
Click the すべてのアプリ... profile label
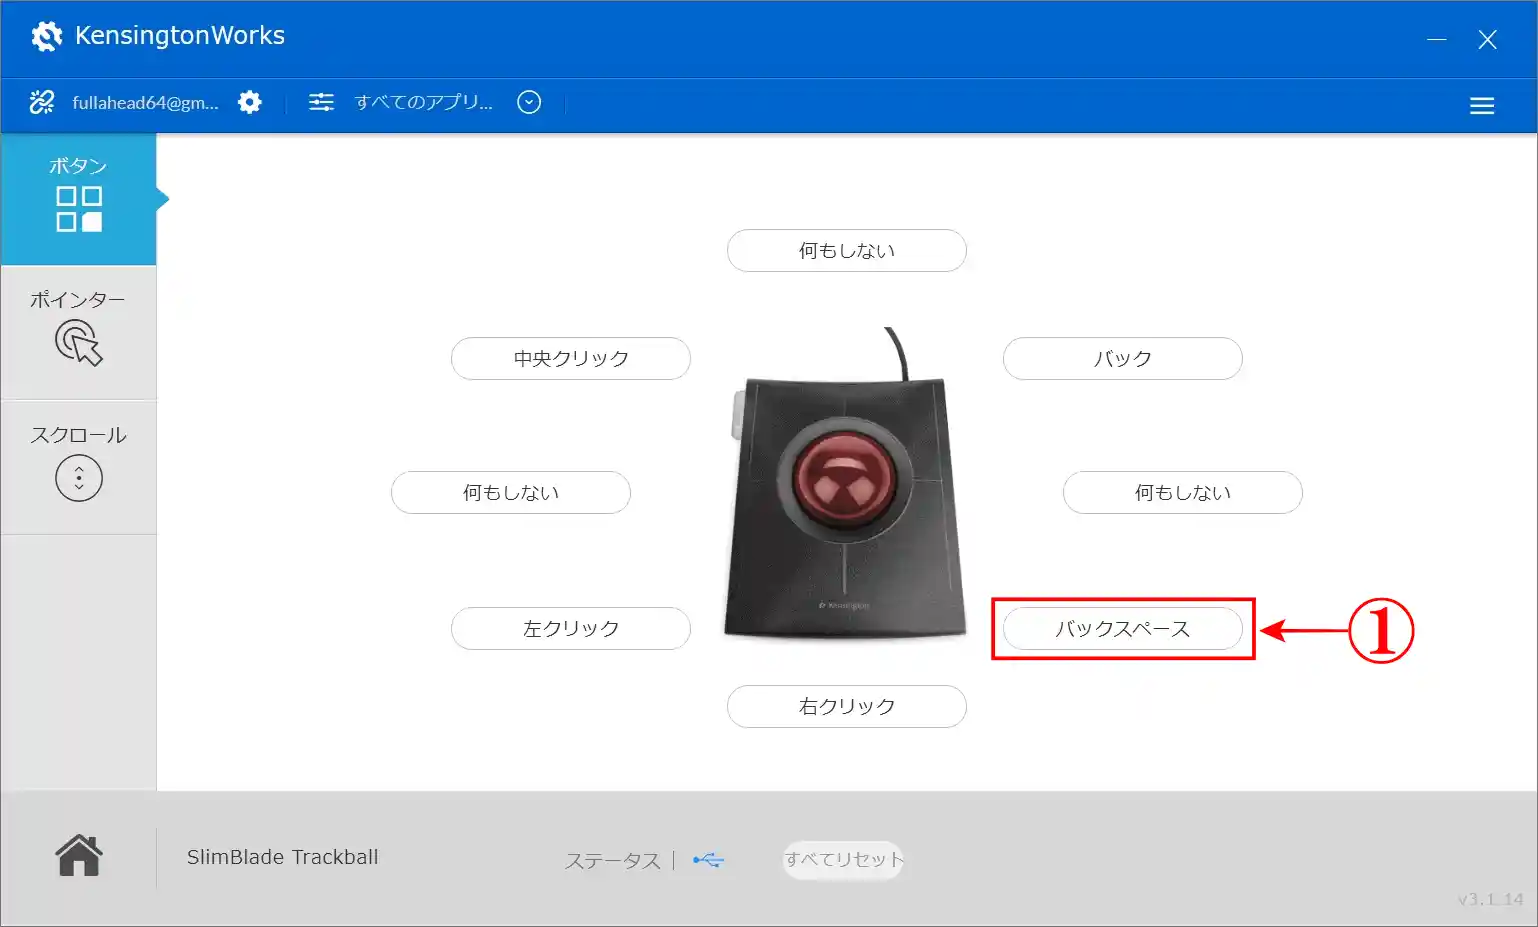(x=424, y=102)
